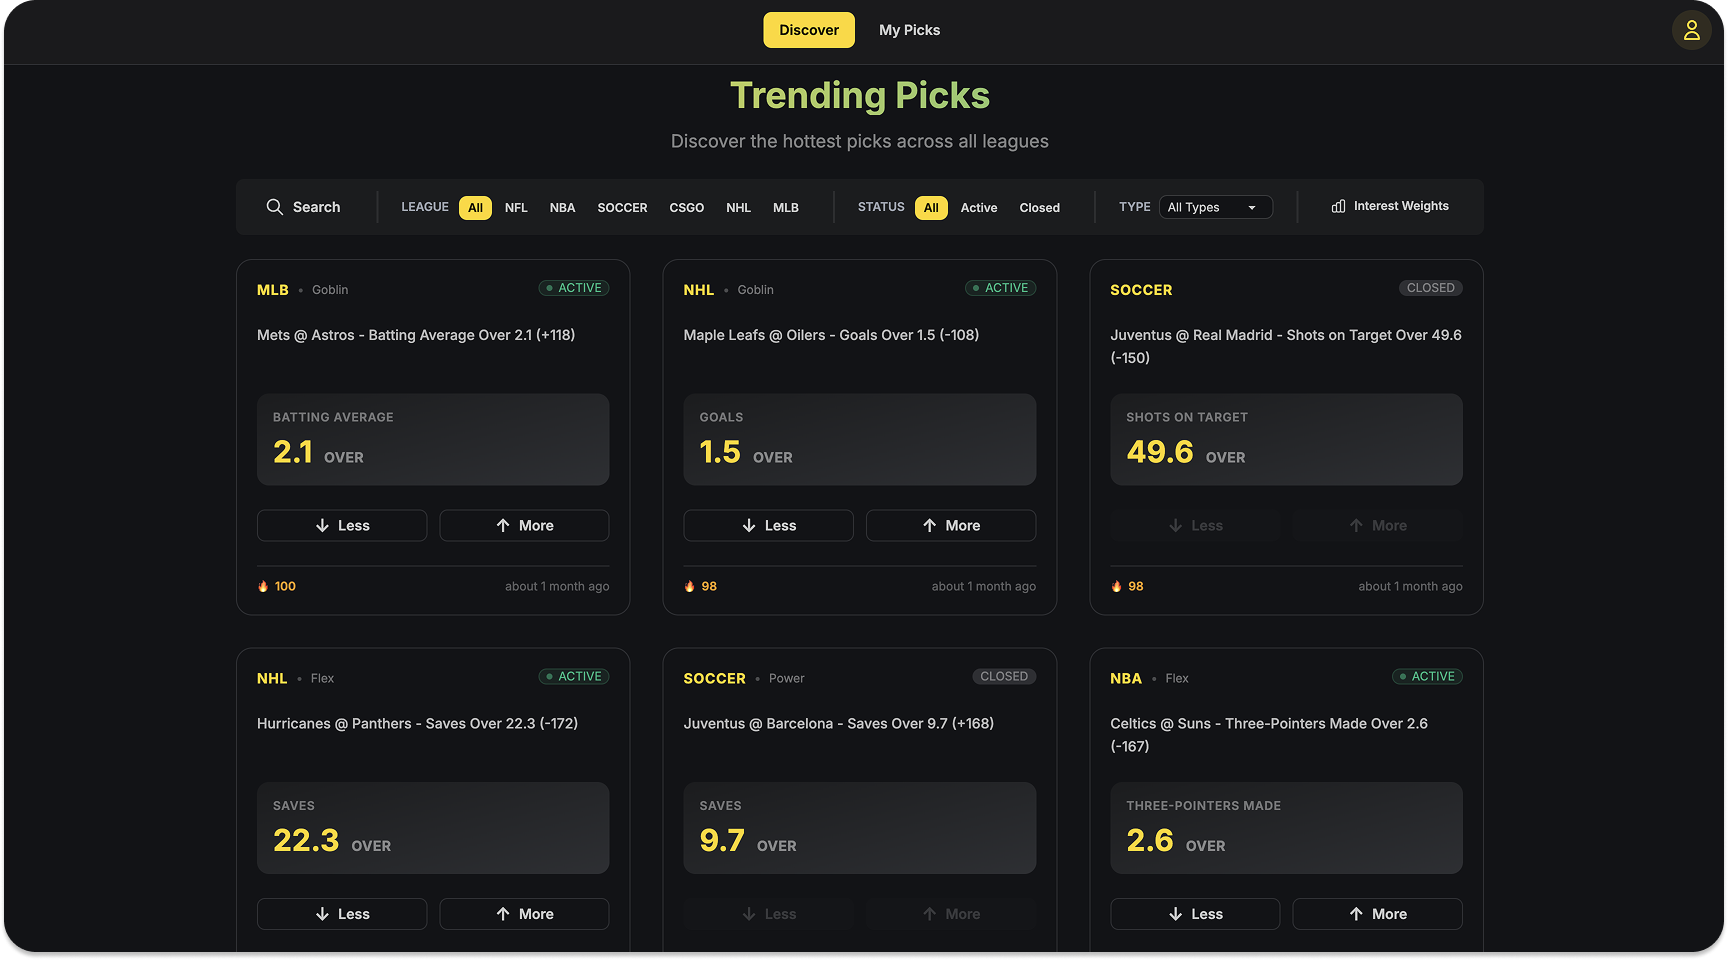Image resolution: width=1728 pixels, height=960 pixels.
Task: Switch to Discover tab
Action: coord(808,30)
